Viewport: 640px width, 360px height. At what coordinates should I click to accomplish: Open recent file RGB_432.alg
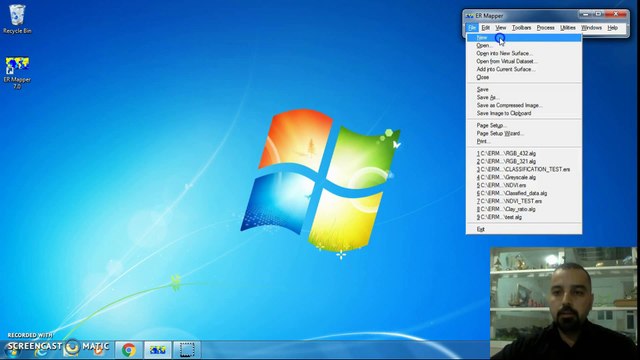coord(524,153)
